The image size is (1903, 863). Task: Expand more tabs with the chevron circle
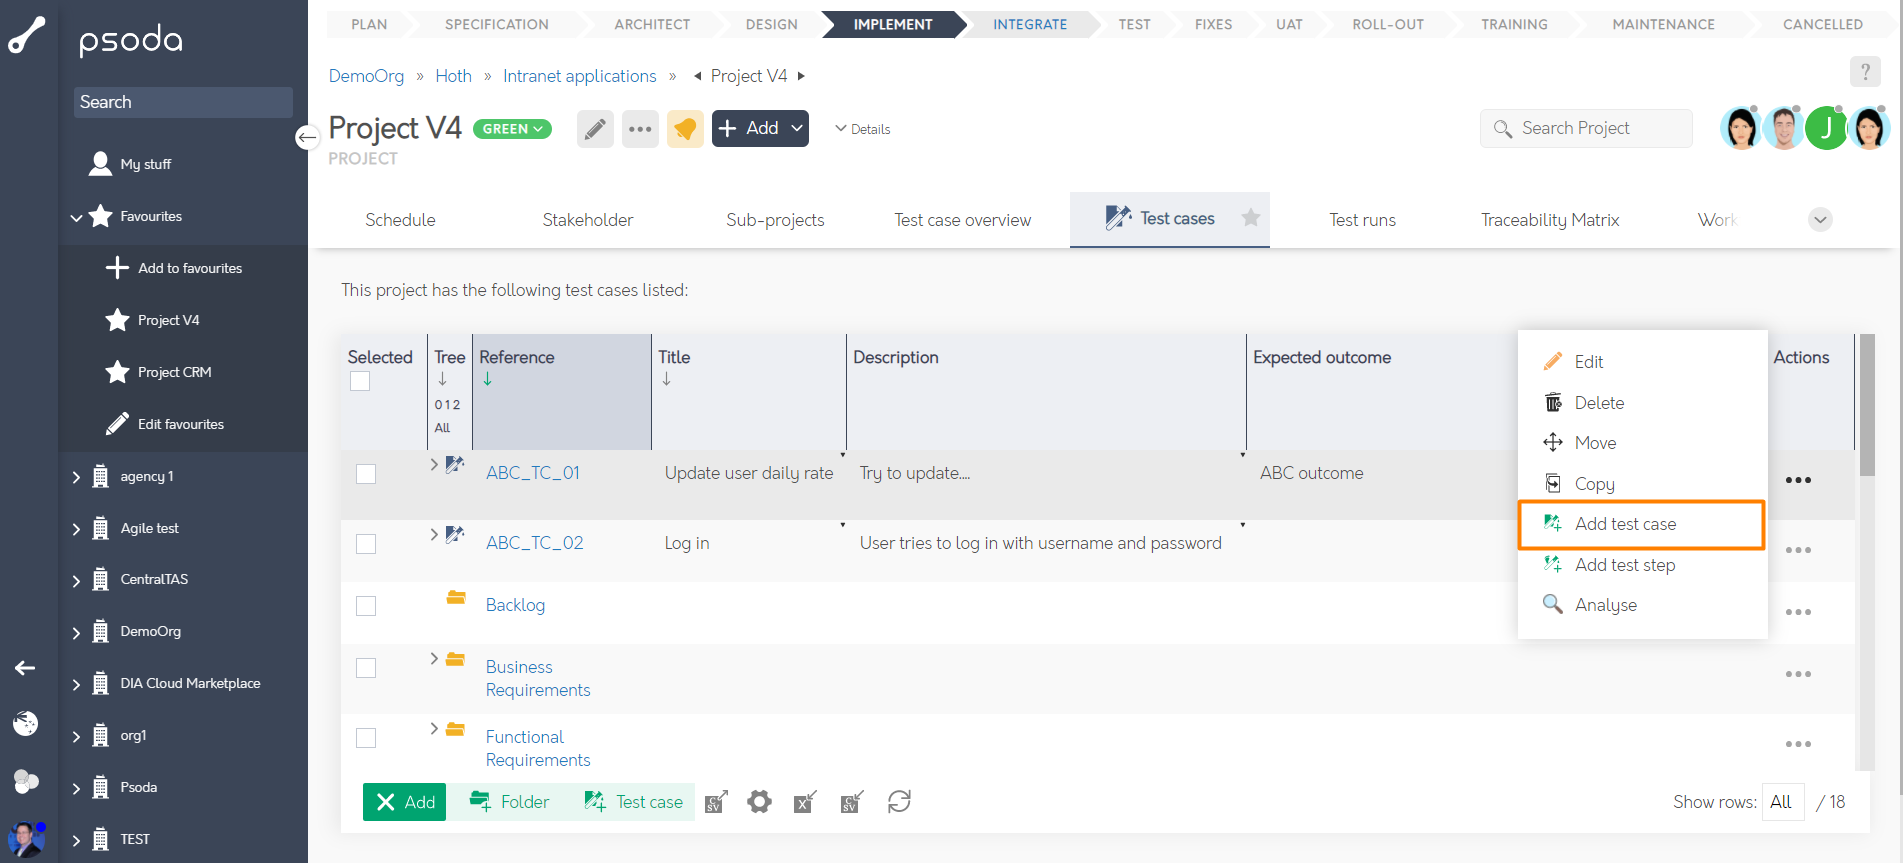click(1820, 219)
